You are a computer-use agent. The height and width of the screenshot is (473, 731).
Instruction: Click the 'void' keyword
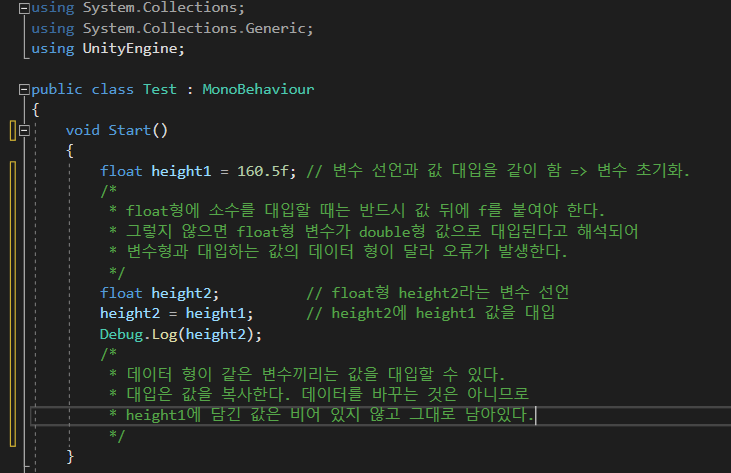[x=83, y=130]
